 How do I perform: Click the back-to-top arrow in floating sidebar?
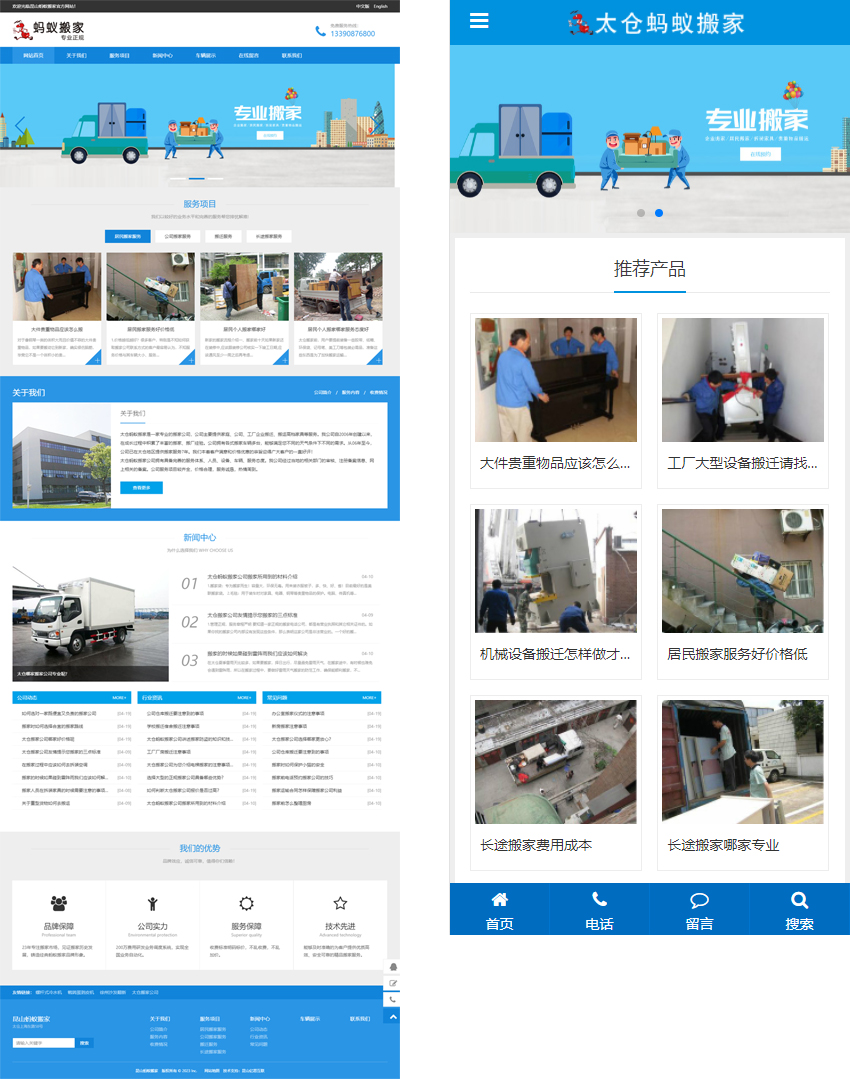(393, 1016)
